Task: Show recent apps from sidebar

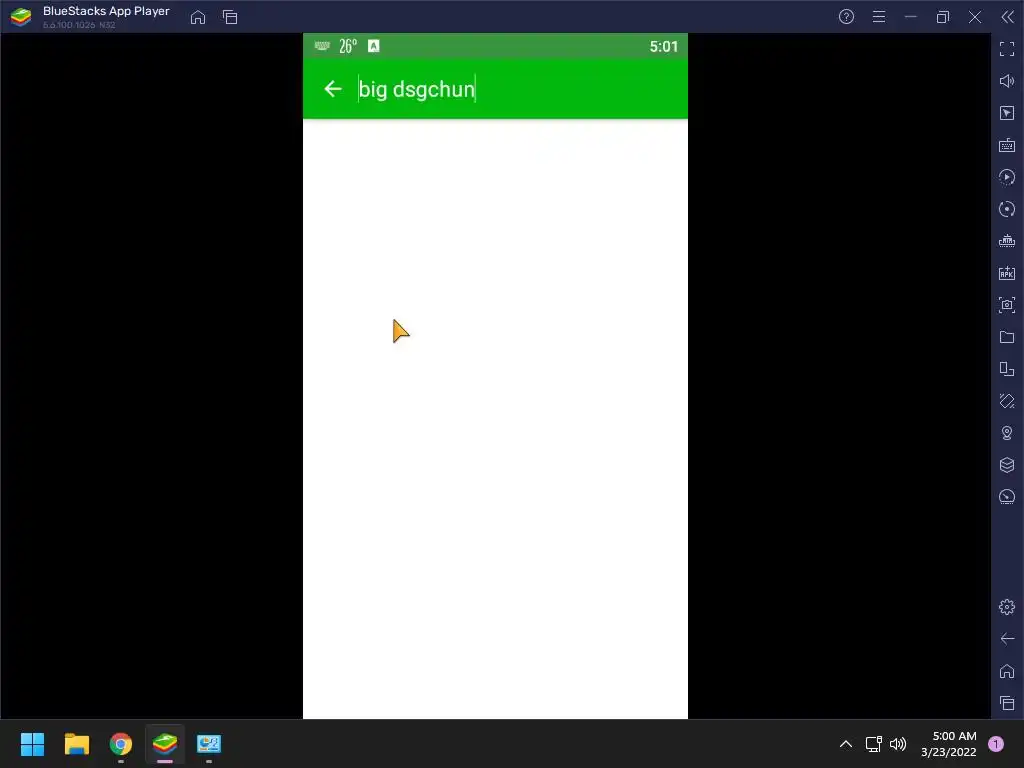Action: pos(1007,703)
